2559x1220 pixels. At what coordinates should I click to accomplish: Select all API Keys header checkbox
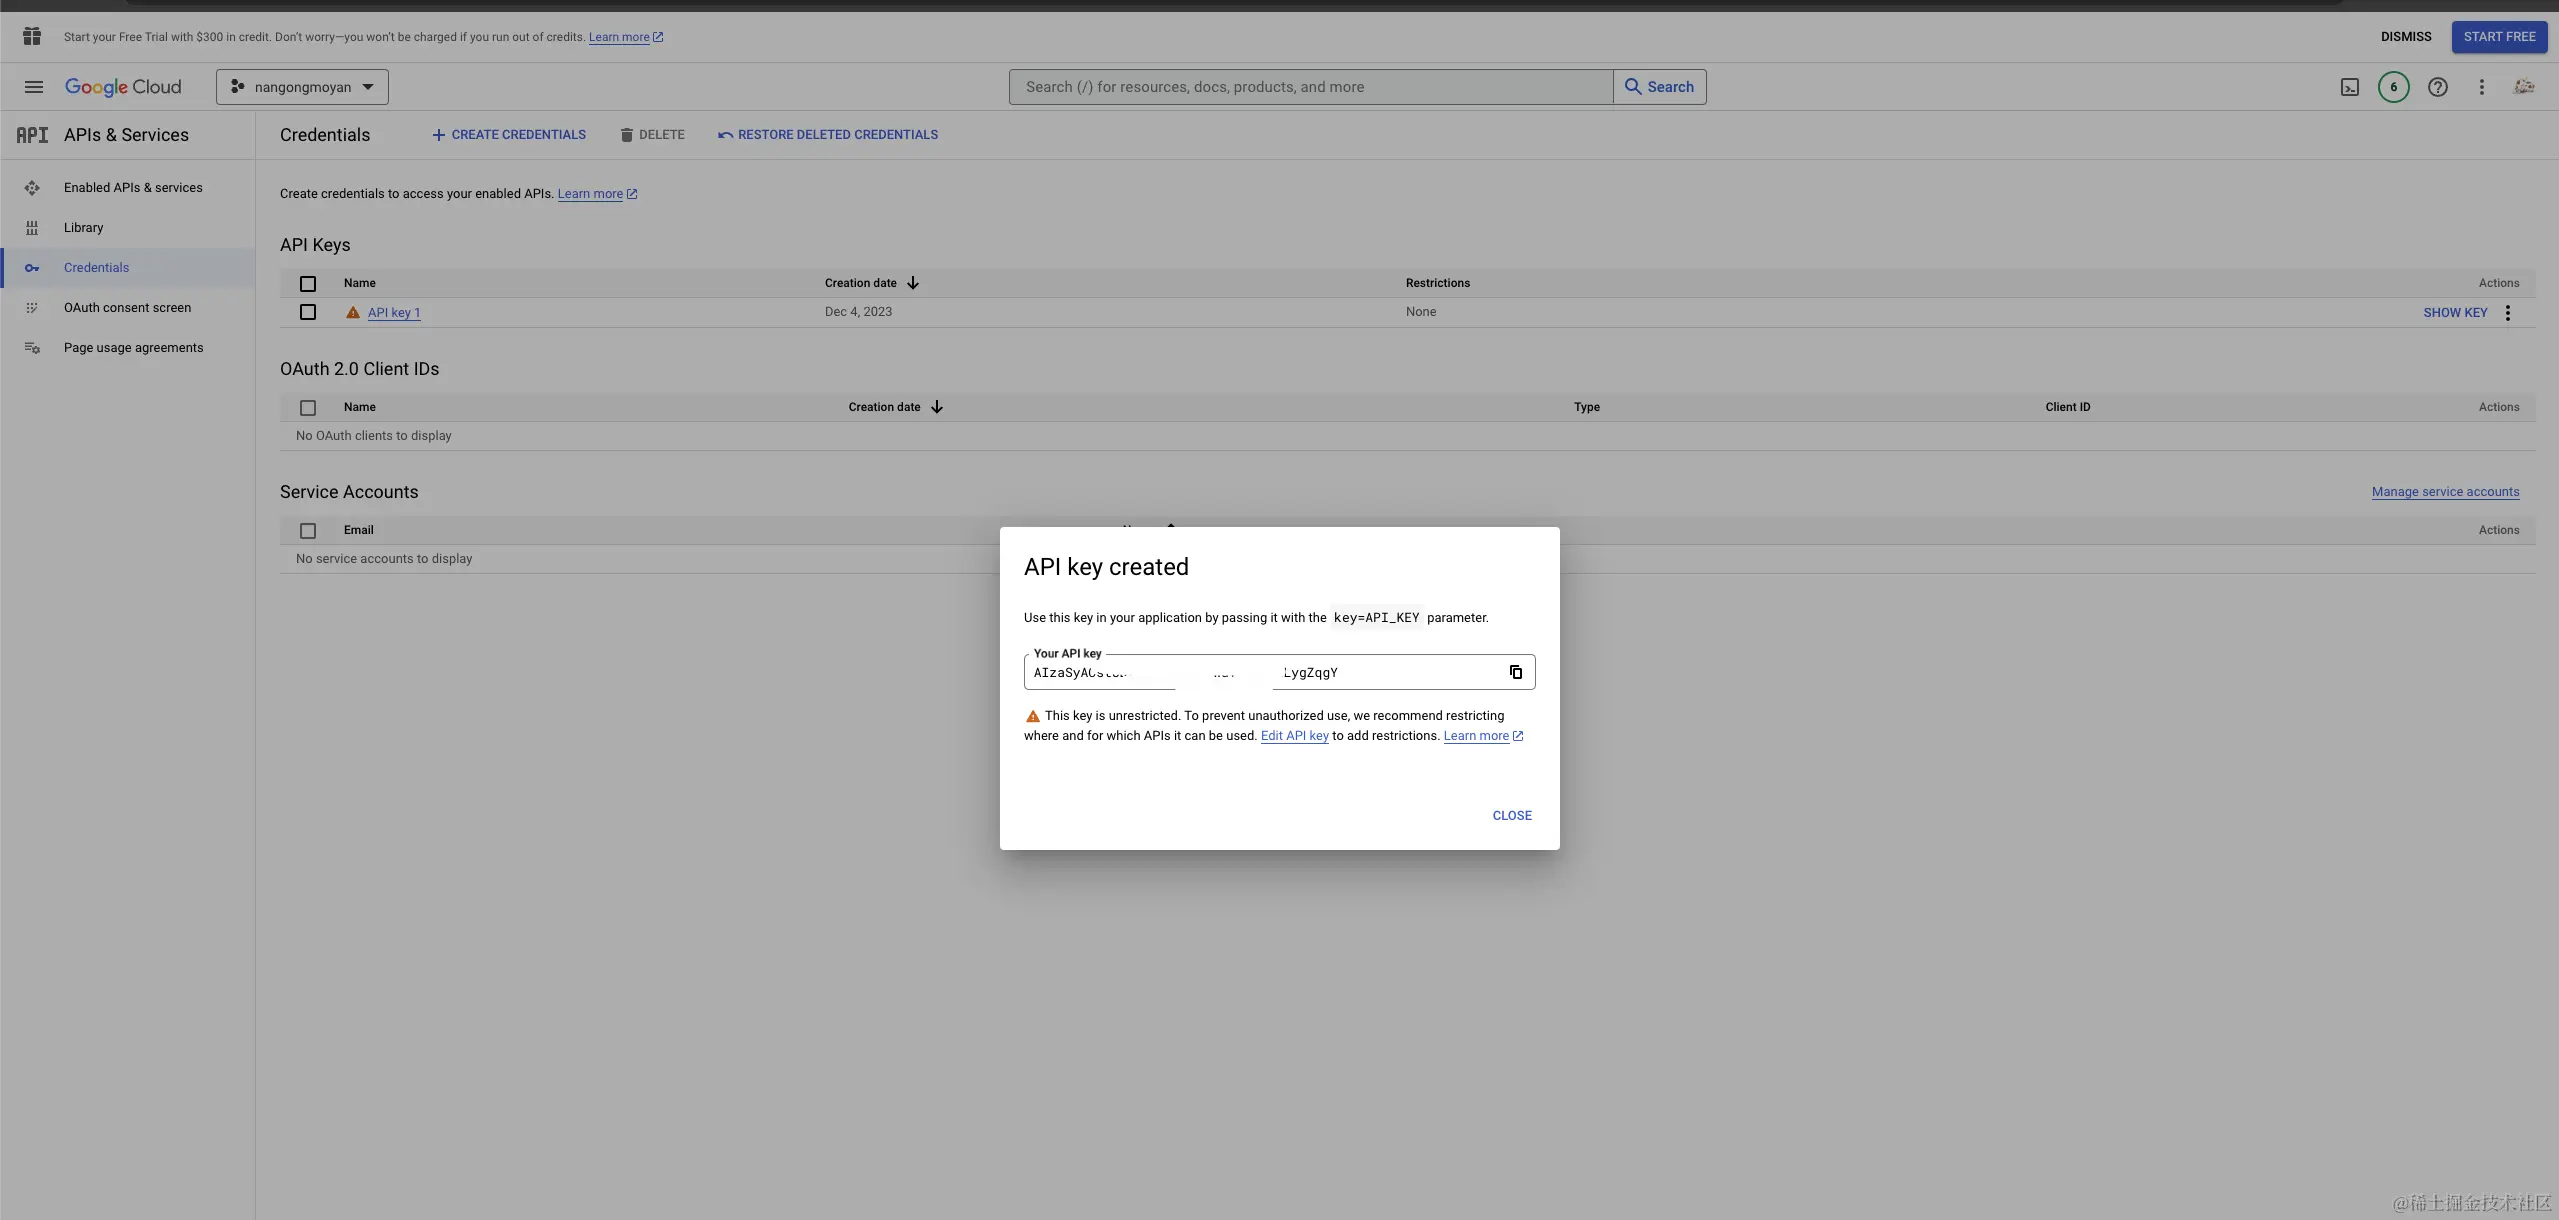pos(308,284)
